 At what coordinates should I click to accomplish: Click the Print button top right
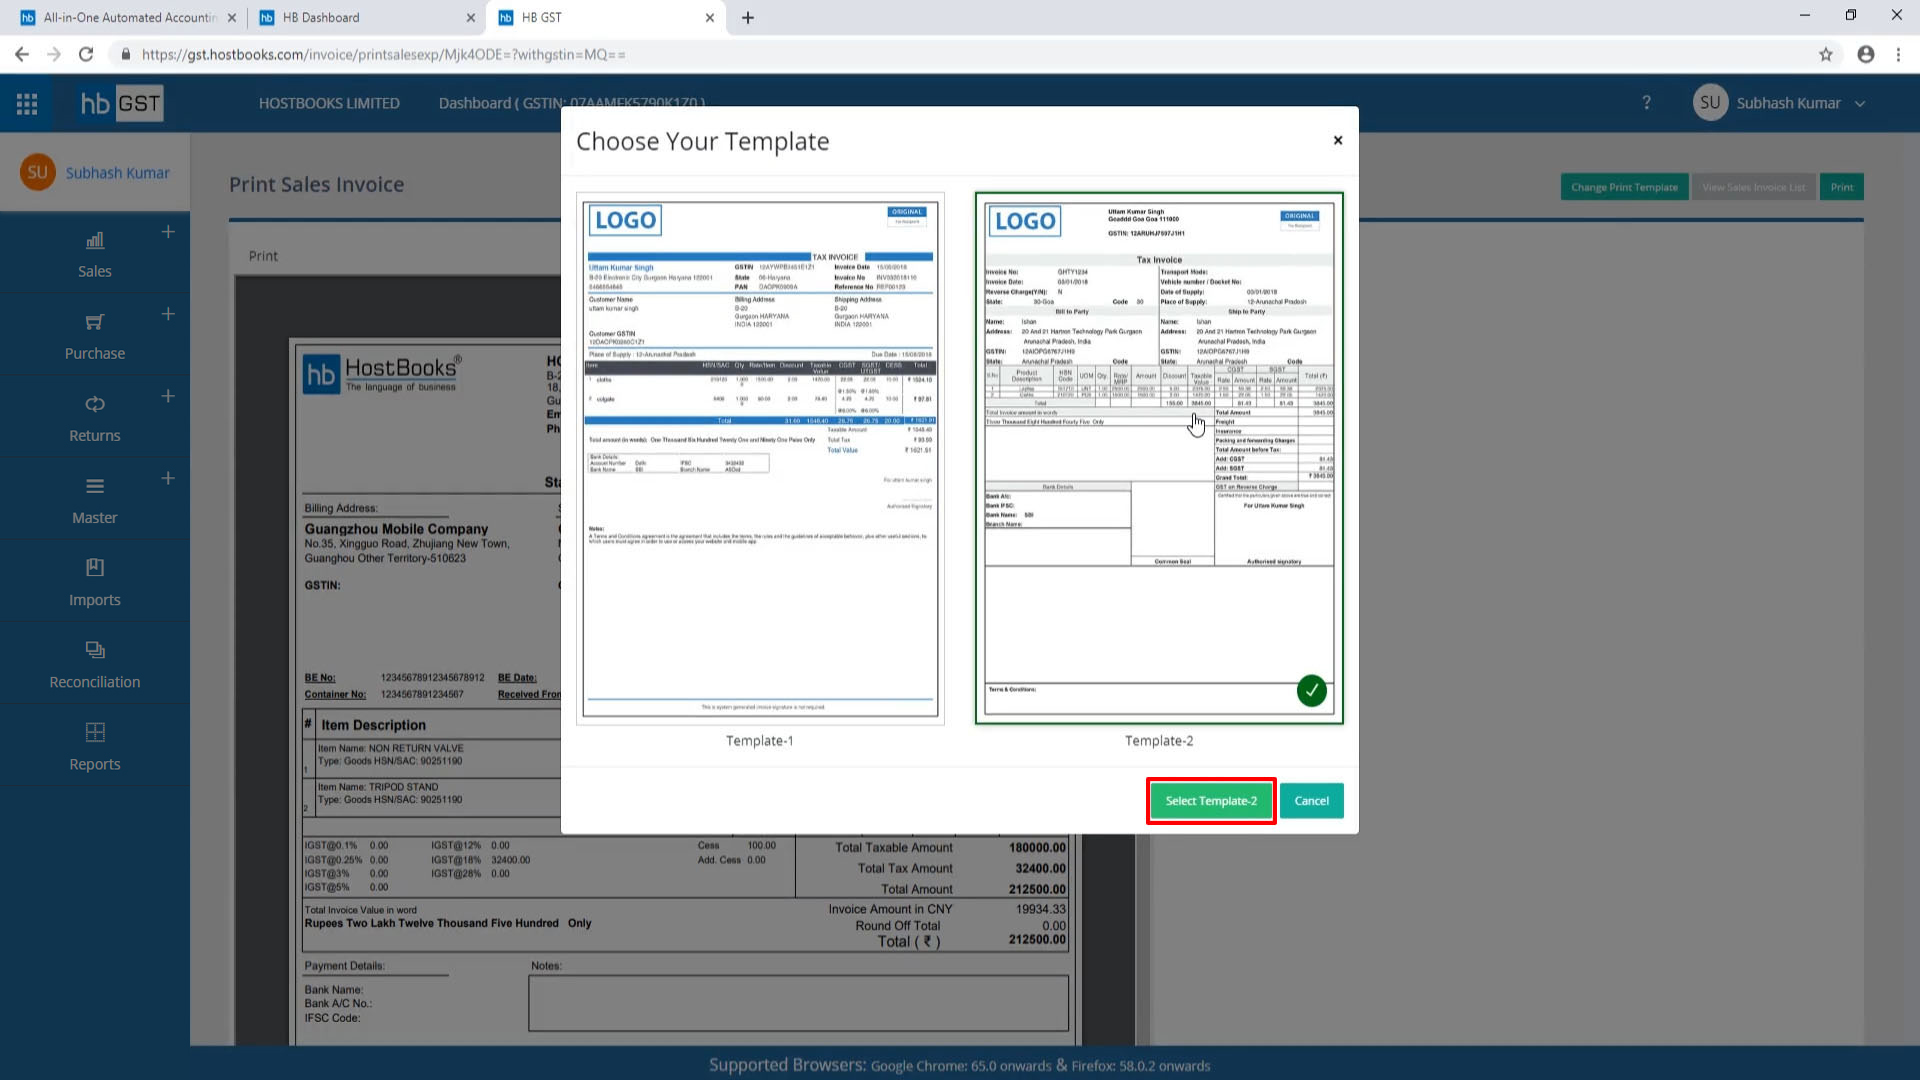pos(1842,186)
